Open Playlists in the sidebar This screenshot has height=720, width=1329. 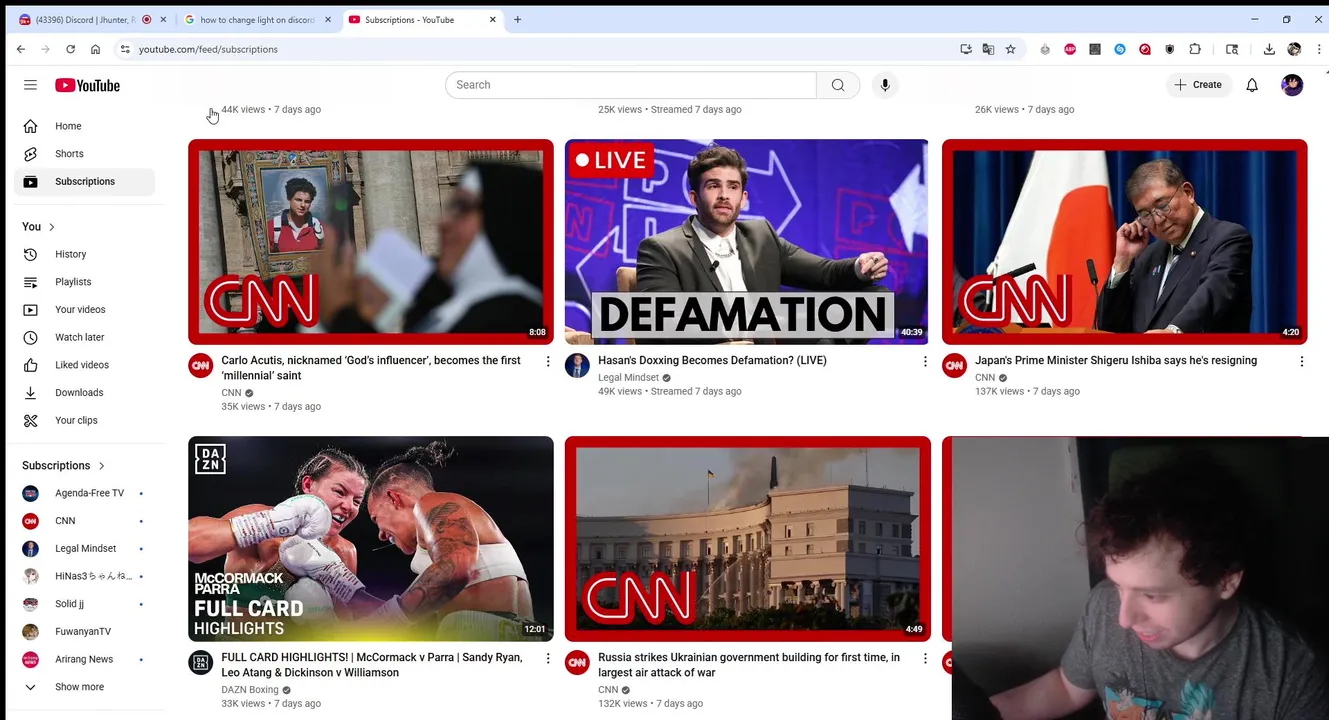click(x=86, y=282)
